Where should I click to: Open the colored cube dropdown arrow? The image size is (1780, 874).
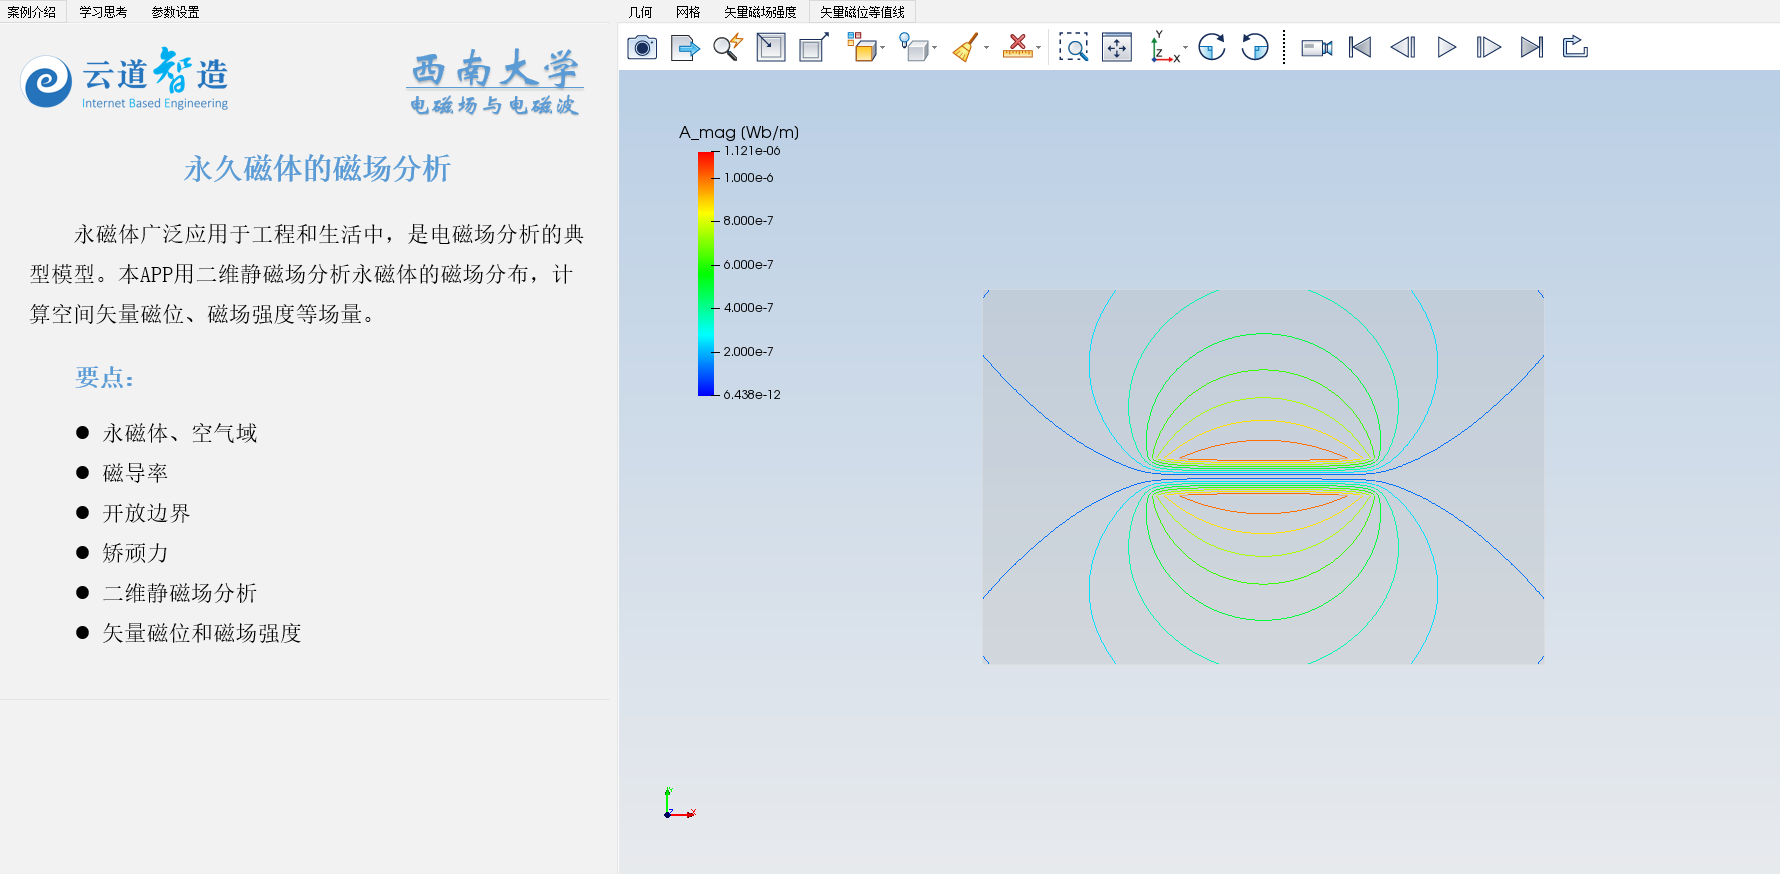[x=882, y=48]
